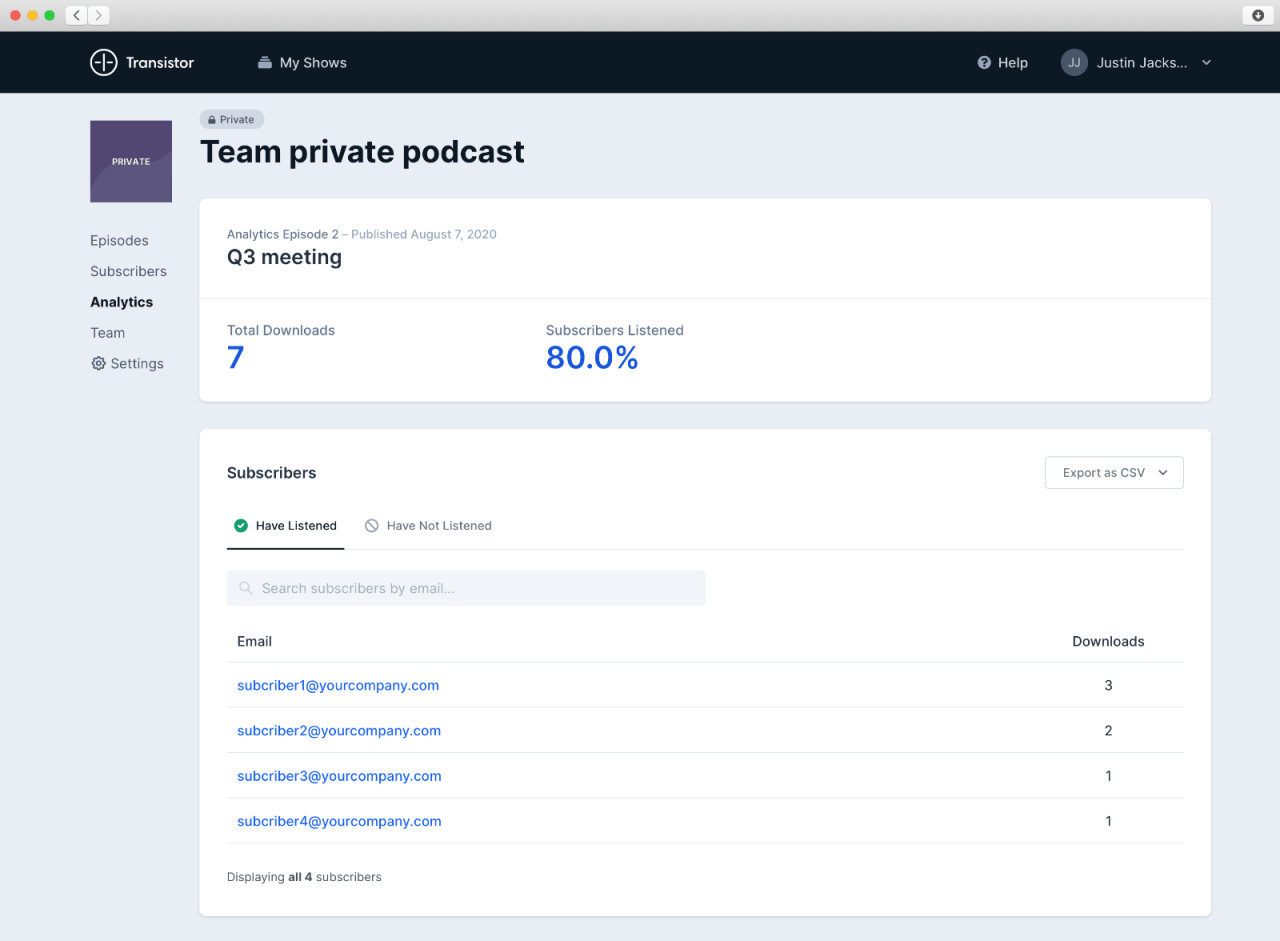1280x941 pixels.
Task: Click the JJ avatar icon
Action: coord(1074,62)
